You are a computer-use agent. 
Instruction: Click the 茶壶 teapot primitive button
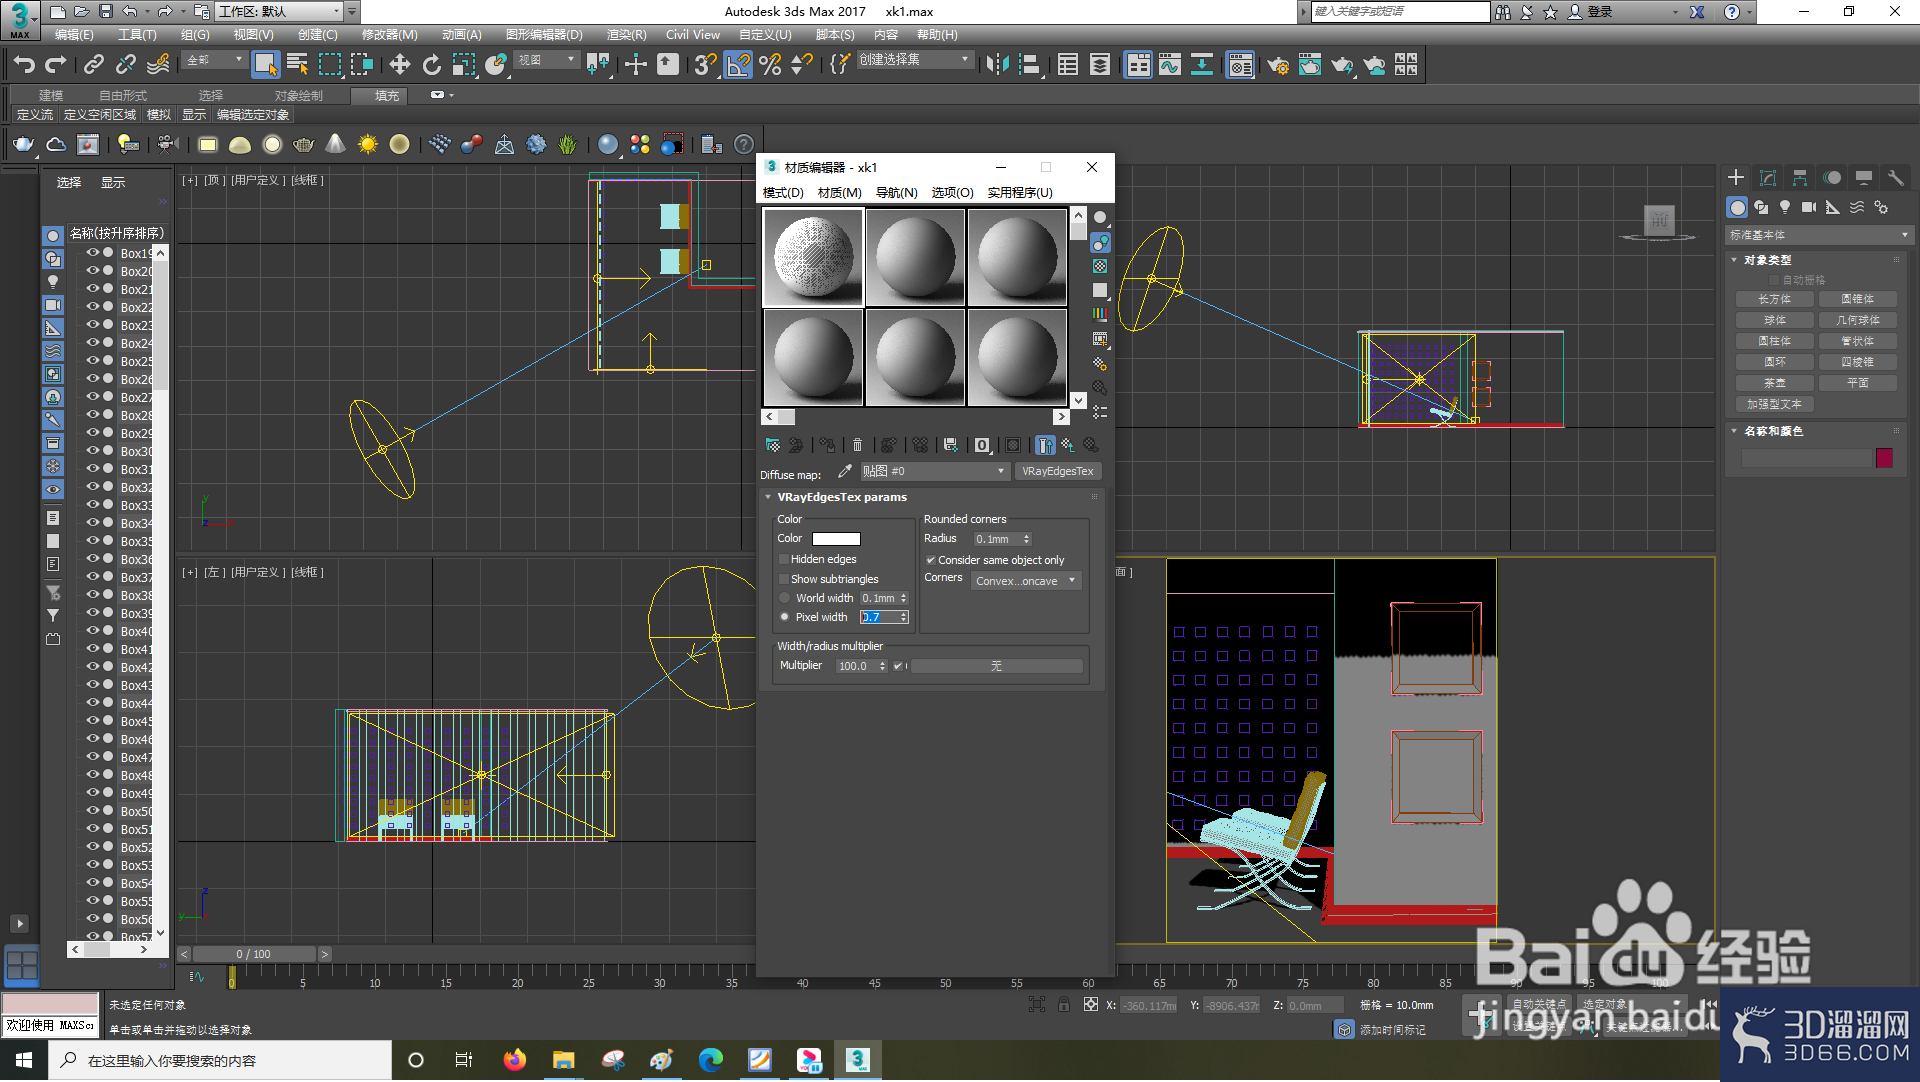coord(1774,383)
